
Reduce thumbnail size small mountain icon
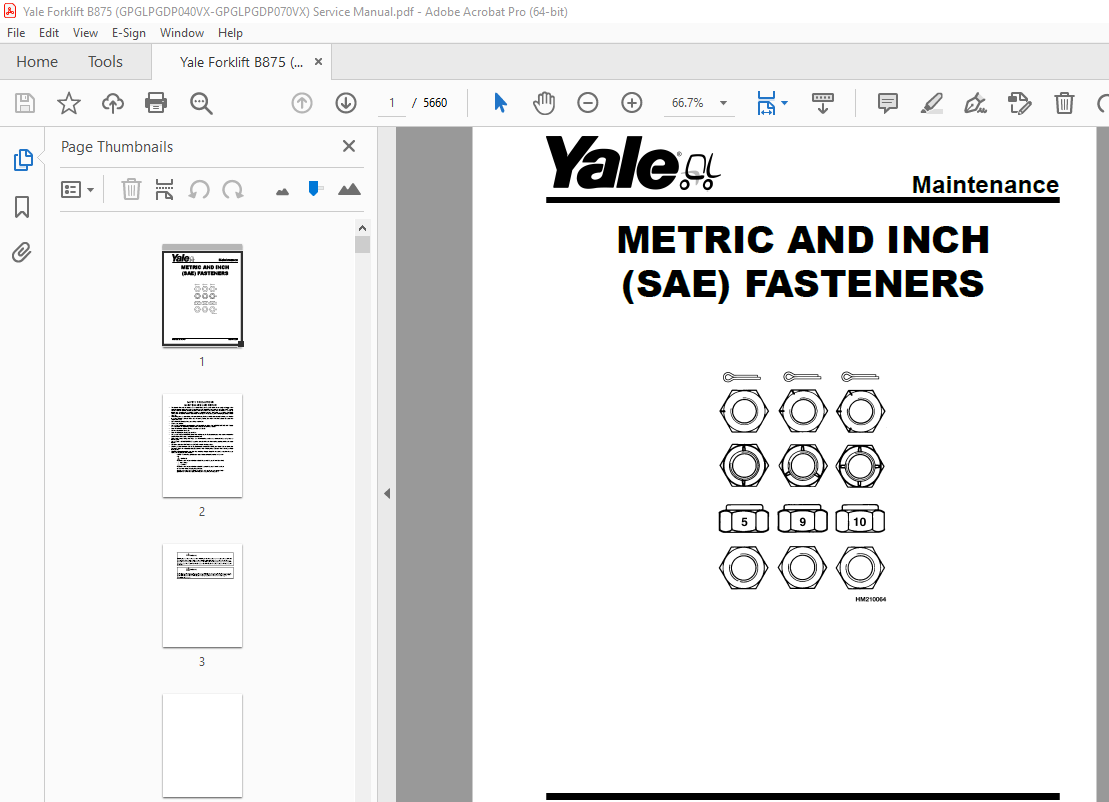pyautogui.click(x=282, y=191)
